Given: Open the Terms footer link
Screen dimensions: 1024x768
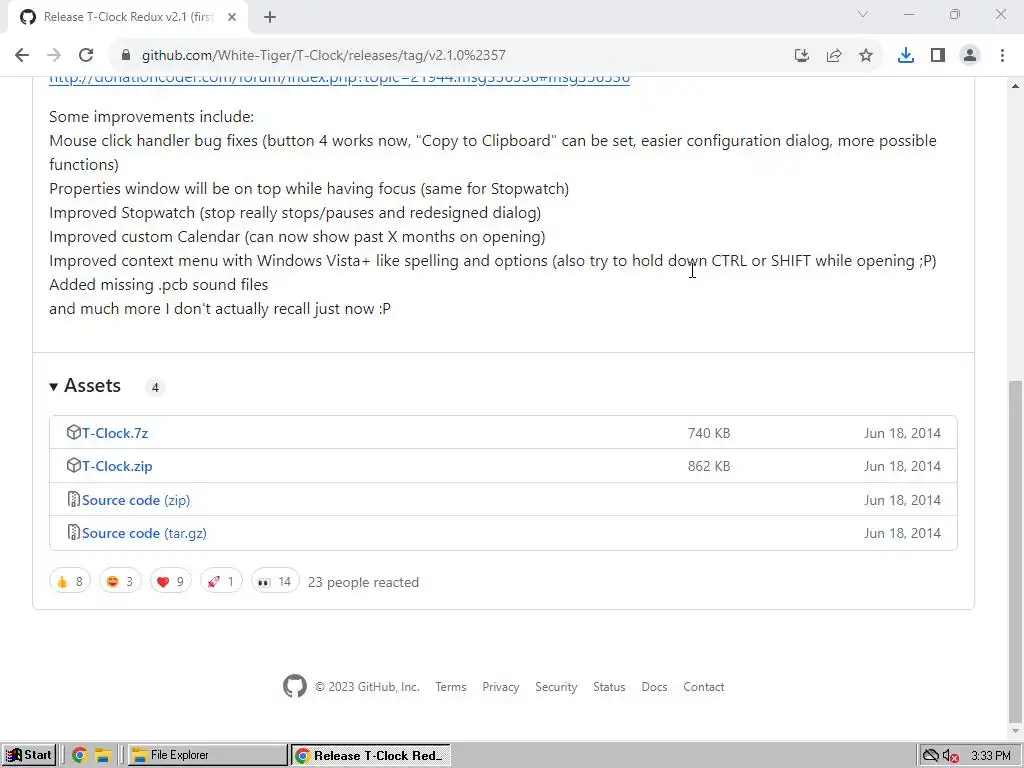Looking at the screenshot, I should [x=451, y=687].
